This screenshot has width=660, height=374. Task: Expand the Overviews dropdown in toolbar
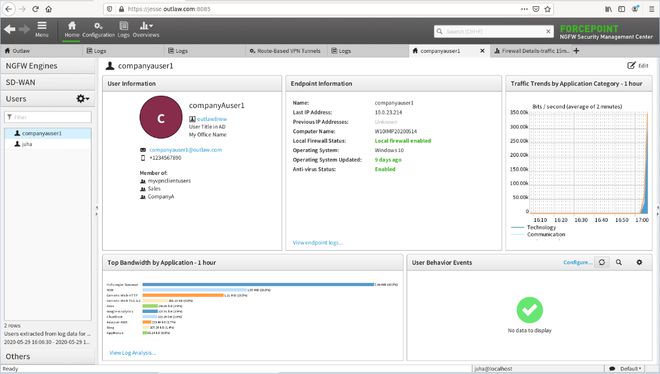coord(146,26)
